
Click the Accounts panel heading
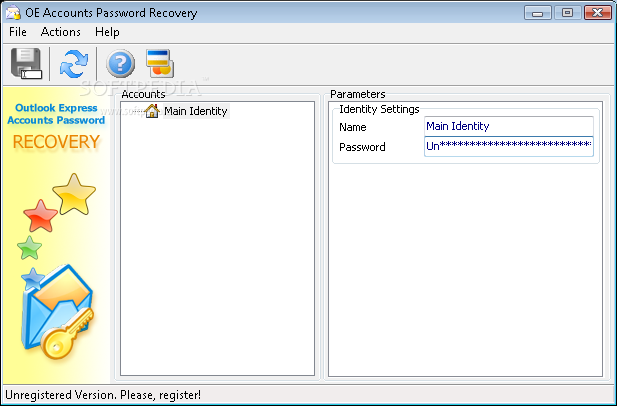point(143,94)
